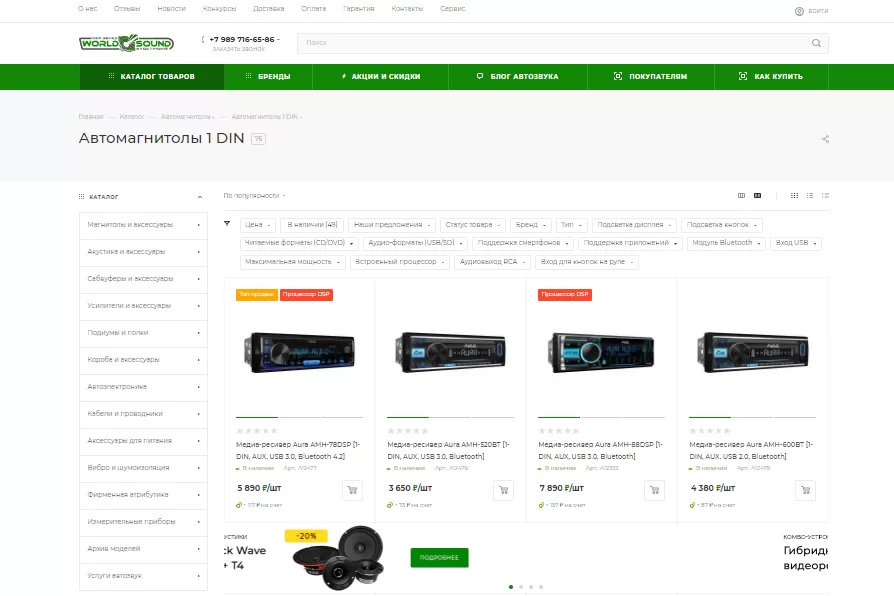Click the catalog grid icon in the sidebar header
The width and height of the screenshot is (894, 596).
(82, 197)
